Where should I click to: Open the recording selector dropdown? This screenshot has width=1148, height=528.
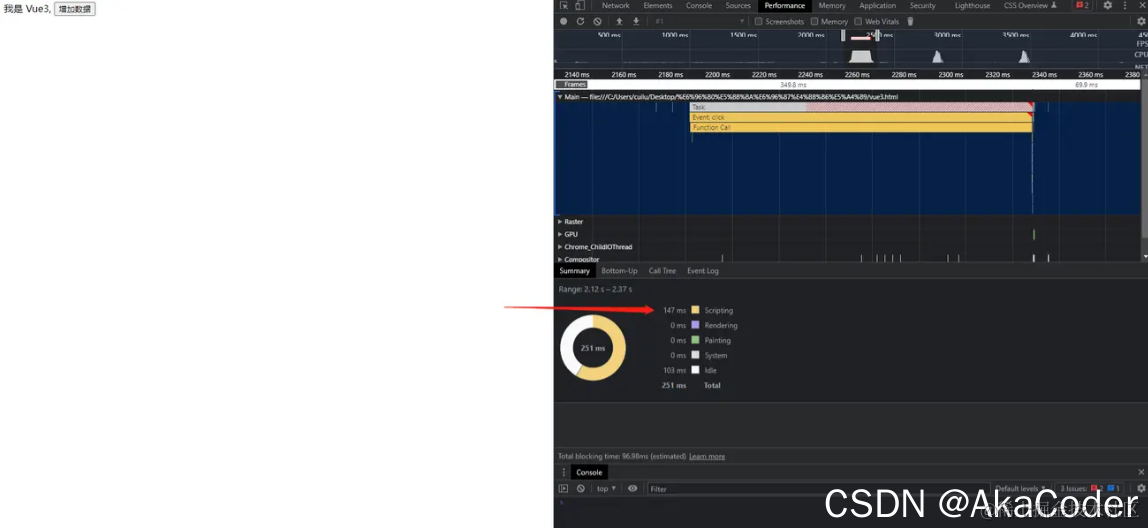(x=699, y=21)
